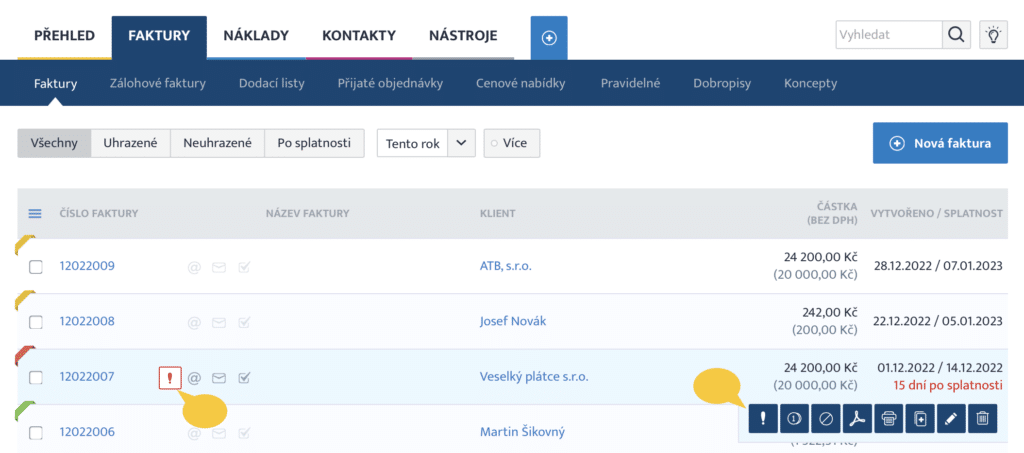The height and width of the screenshot is (453, 1024).
Task: Click the PDF export icon in row actions
Action: [x=856, y=421]
